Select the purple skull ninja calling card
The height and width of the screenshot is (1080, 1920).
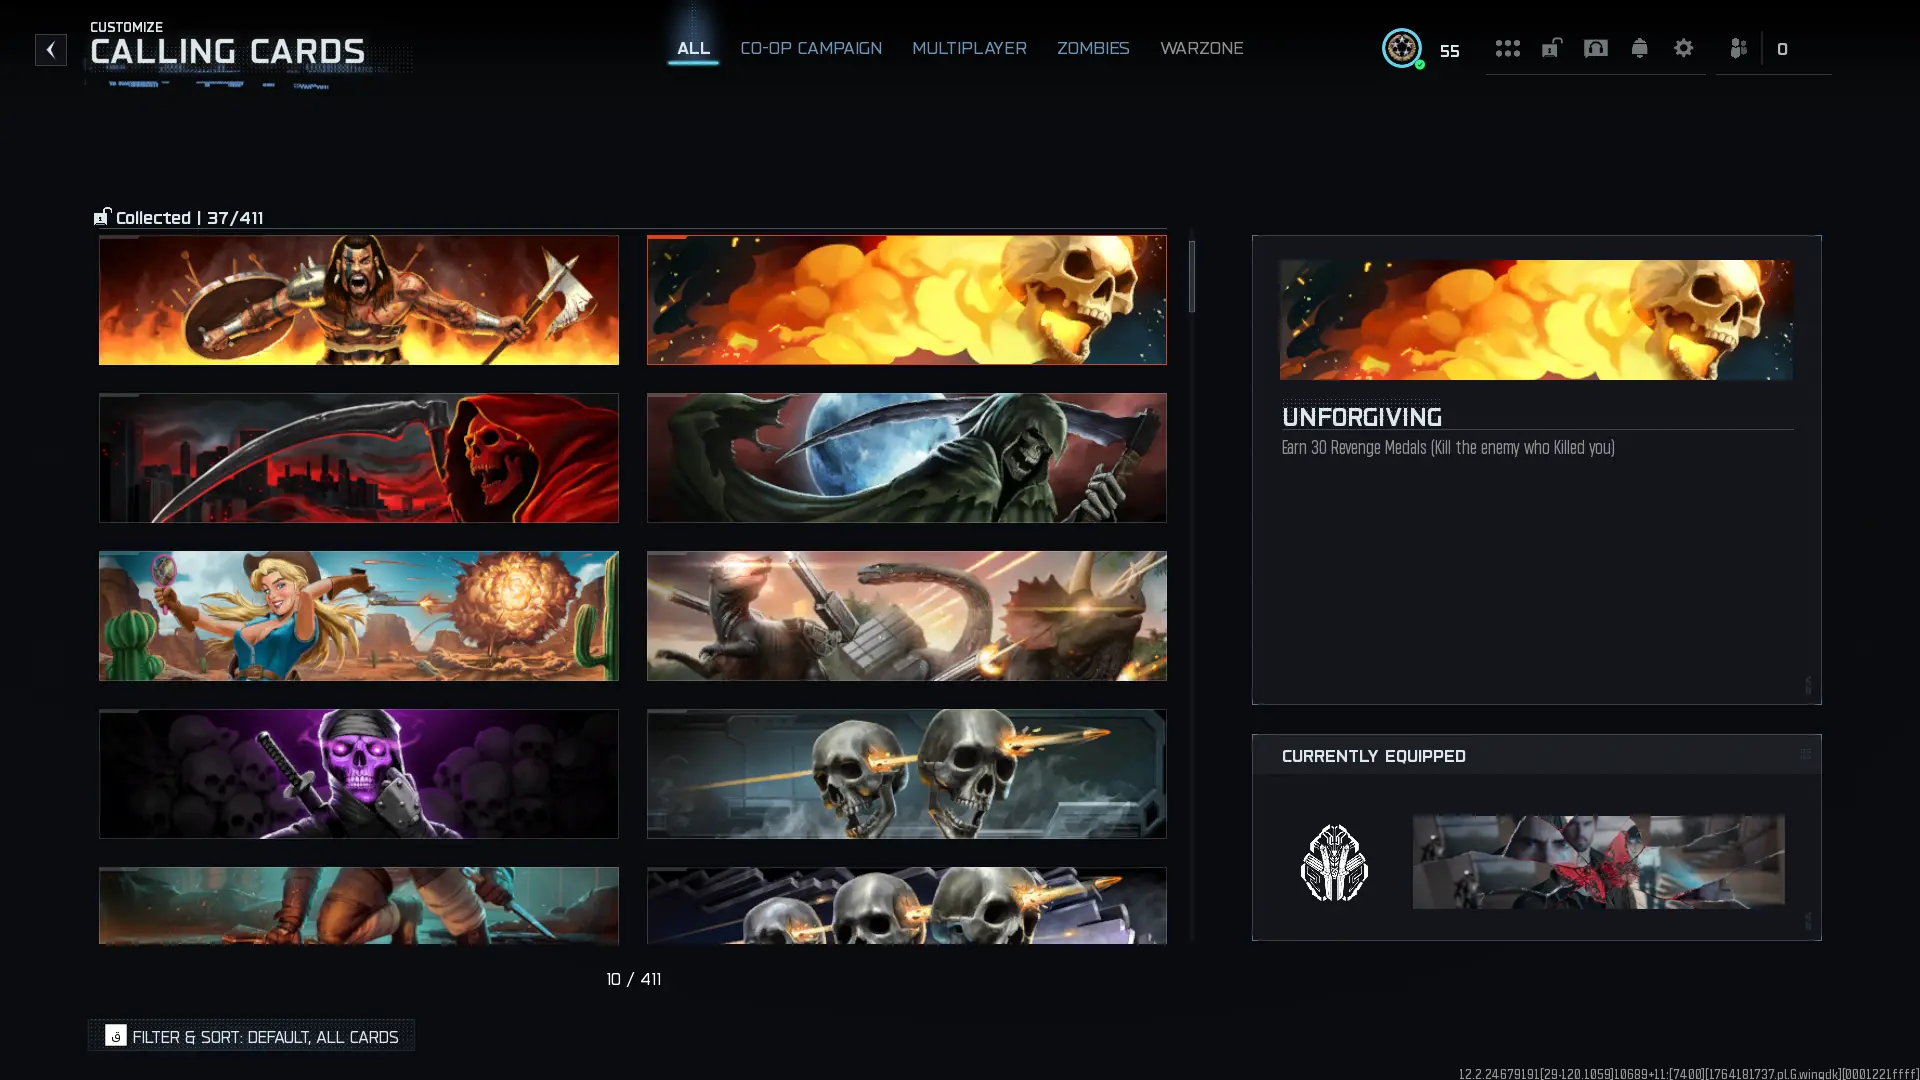pyautogui.click(x=358, y=773)
